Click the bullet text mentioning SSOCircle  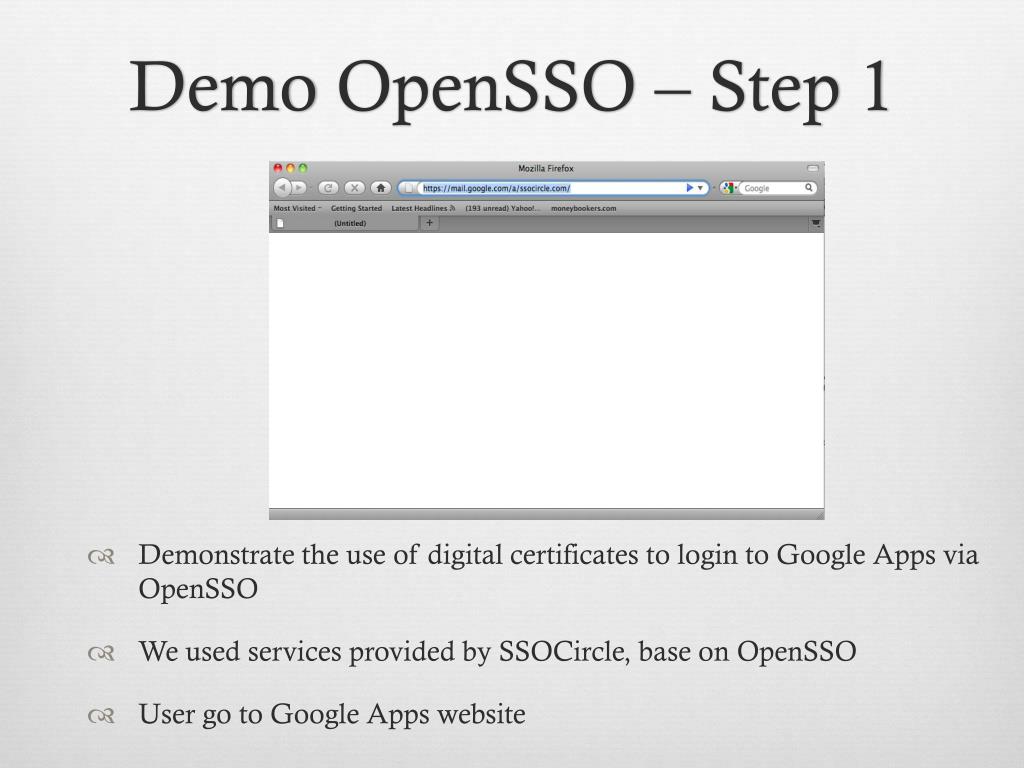[x=497, y=652]
